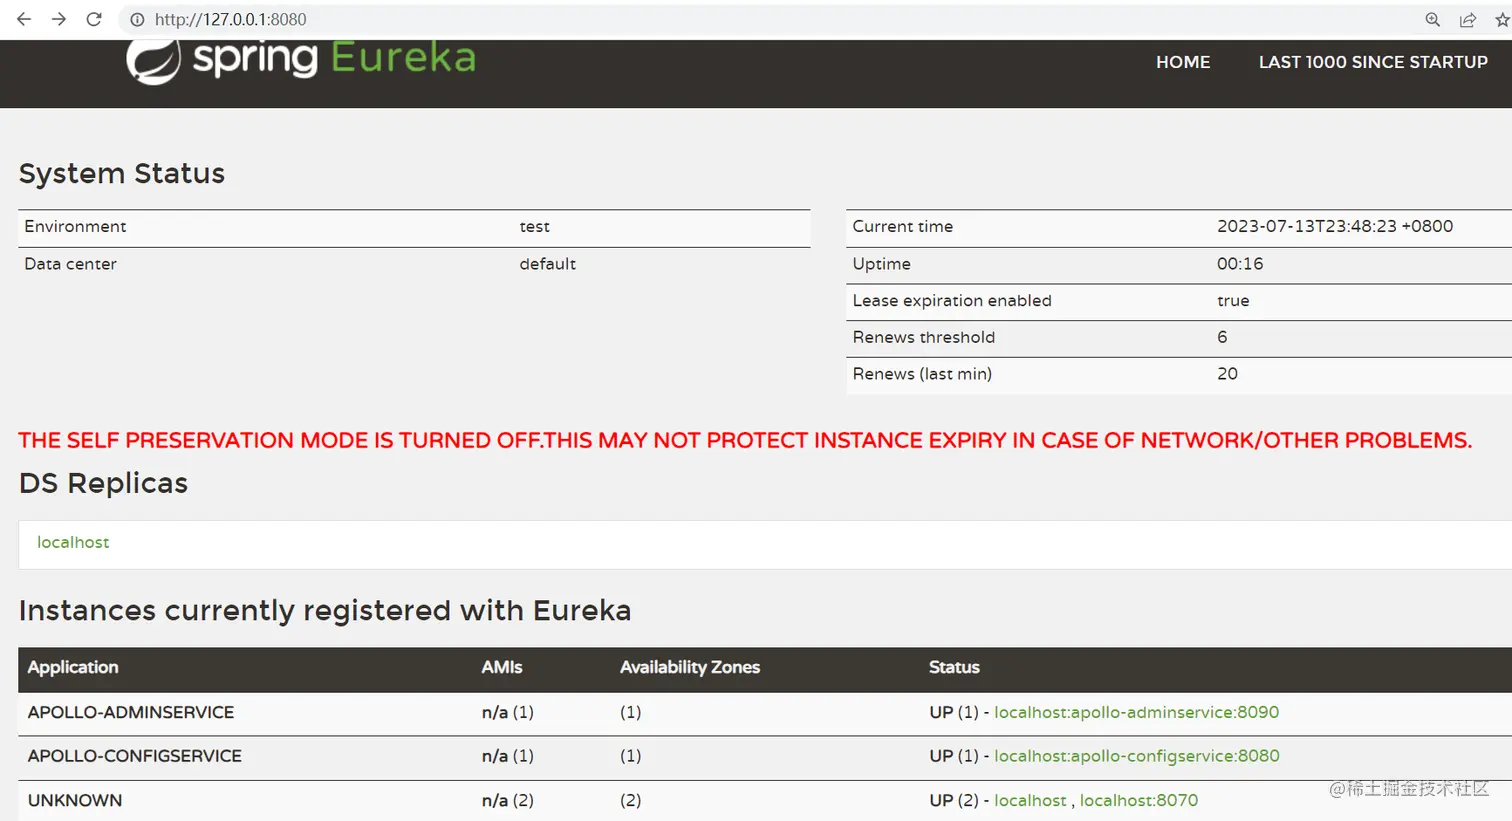Open localhost:apollo-configservice:8080 instance link
This screenshot has width=1512, height=821.
coord(1137,756)
